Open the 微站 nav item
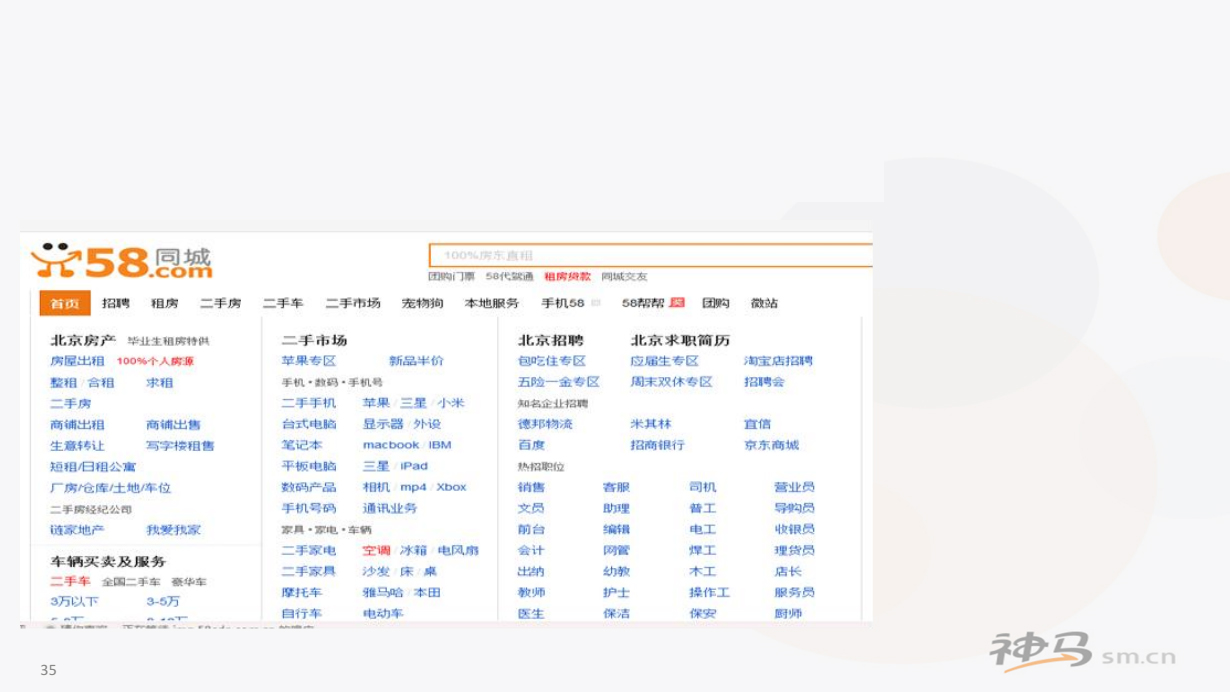This screenshot has width=1230, height=692. pyautogui.click(x=765, y=303)
